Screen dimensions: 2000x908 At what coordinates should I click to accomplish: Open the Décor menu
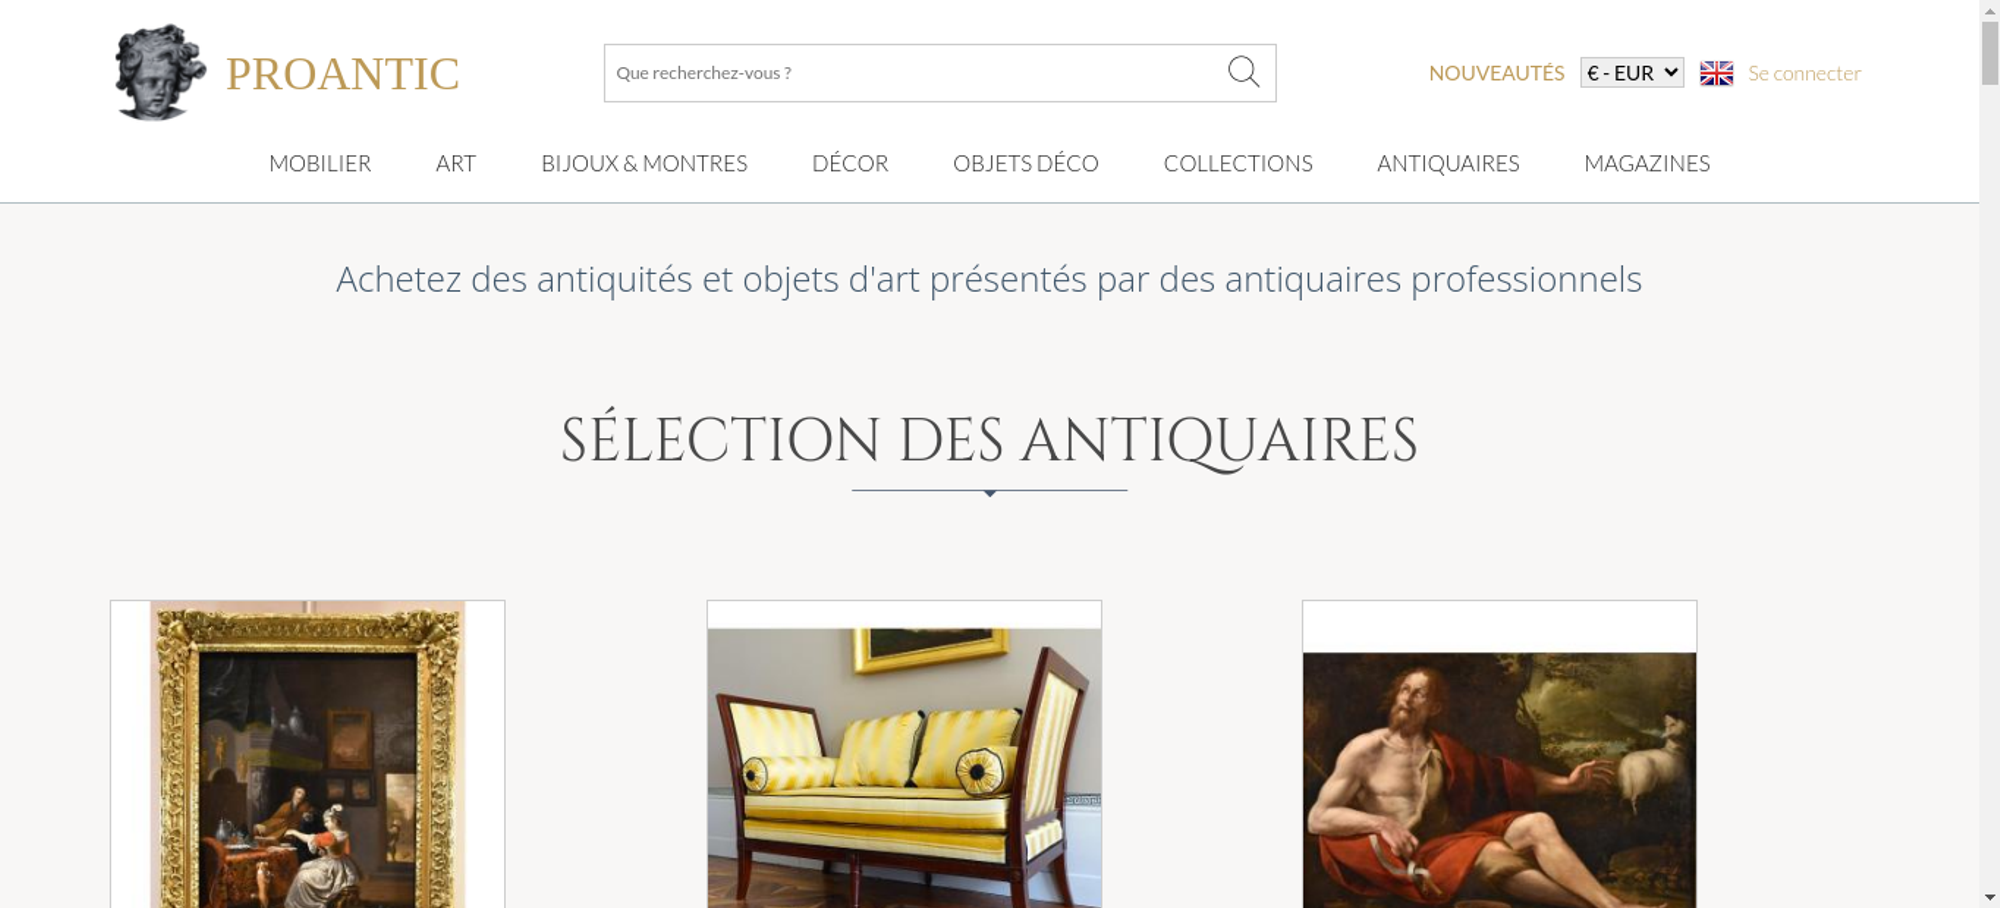[x=850, y=163]
